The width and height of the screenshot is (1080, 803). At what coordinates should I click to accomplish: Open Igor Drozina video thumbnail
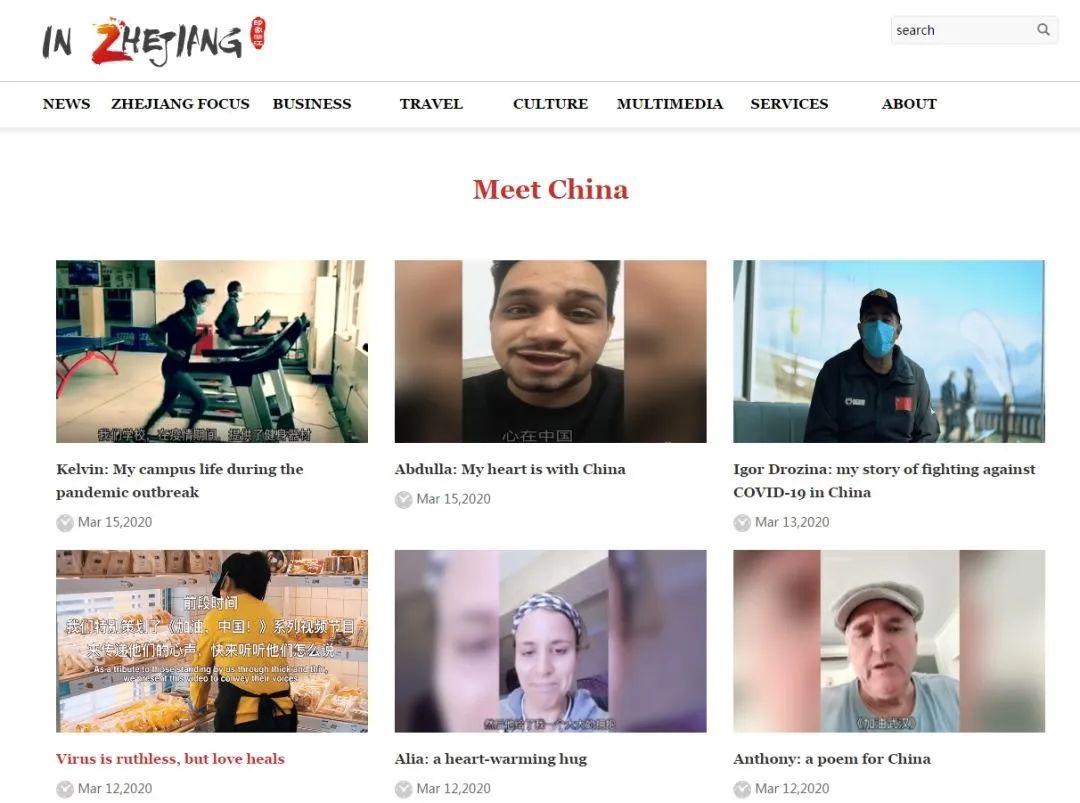coord(889,351)
